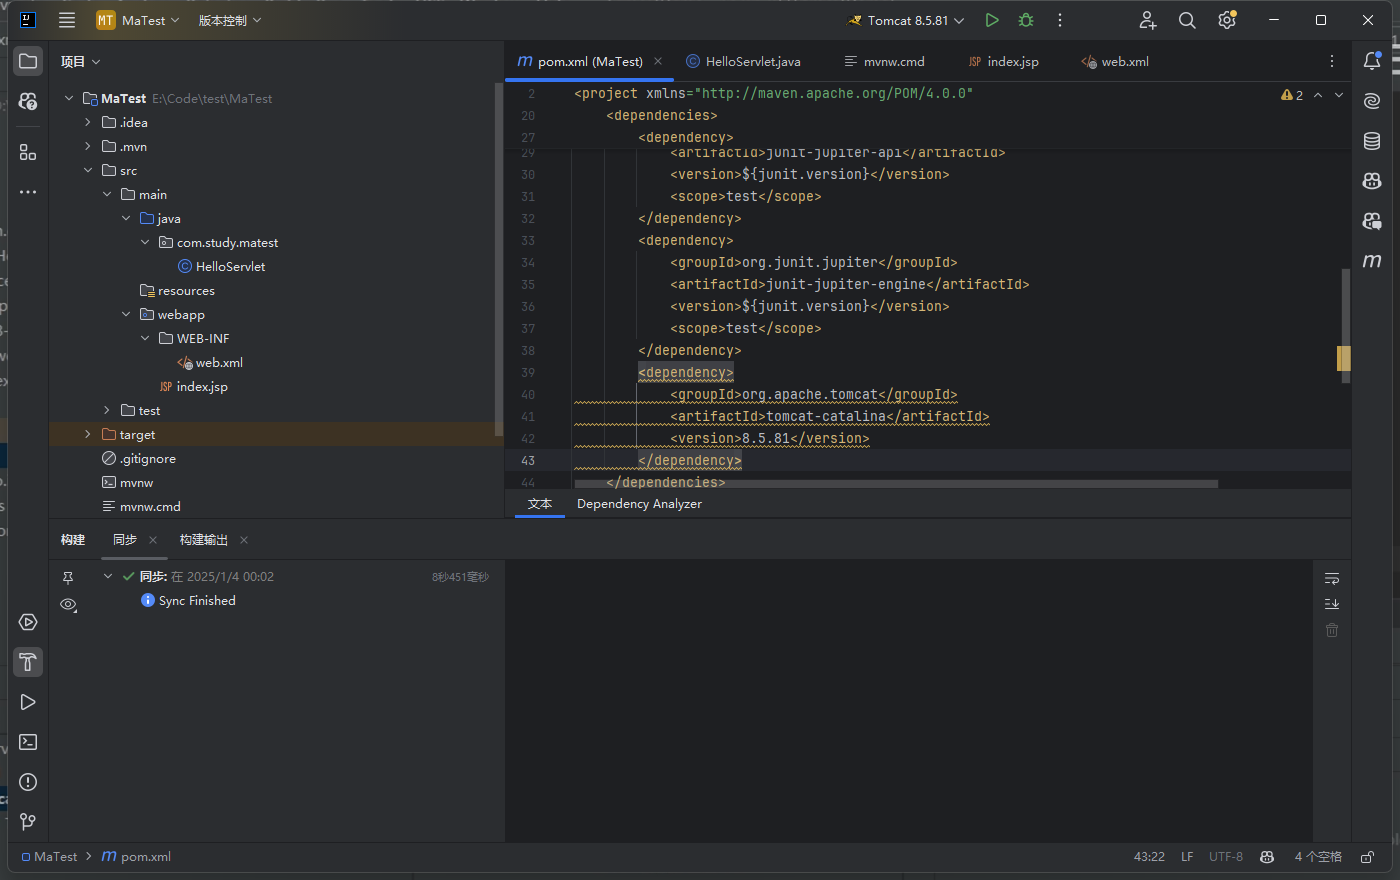Viewport: 1400px width, 880px height.
Task: Open the Tomcat 8.5.81 run configuration dropdown
Action: point(906,20)
